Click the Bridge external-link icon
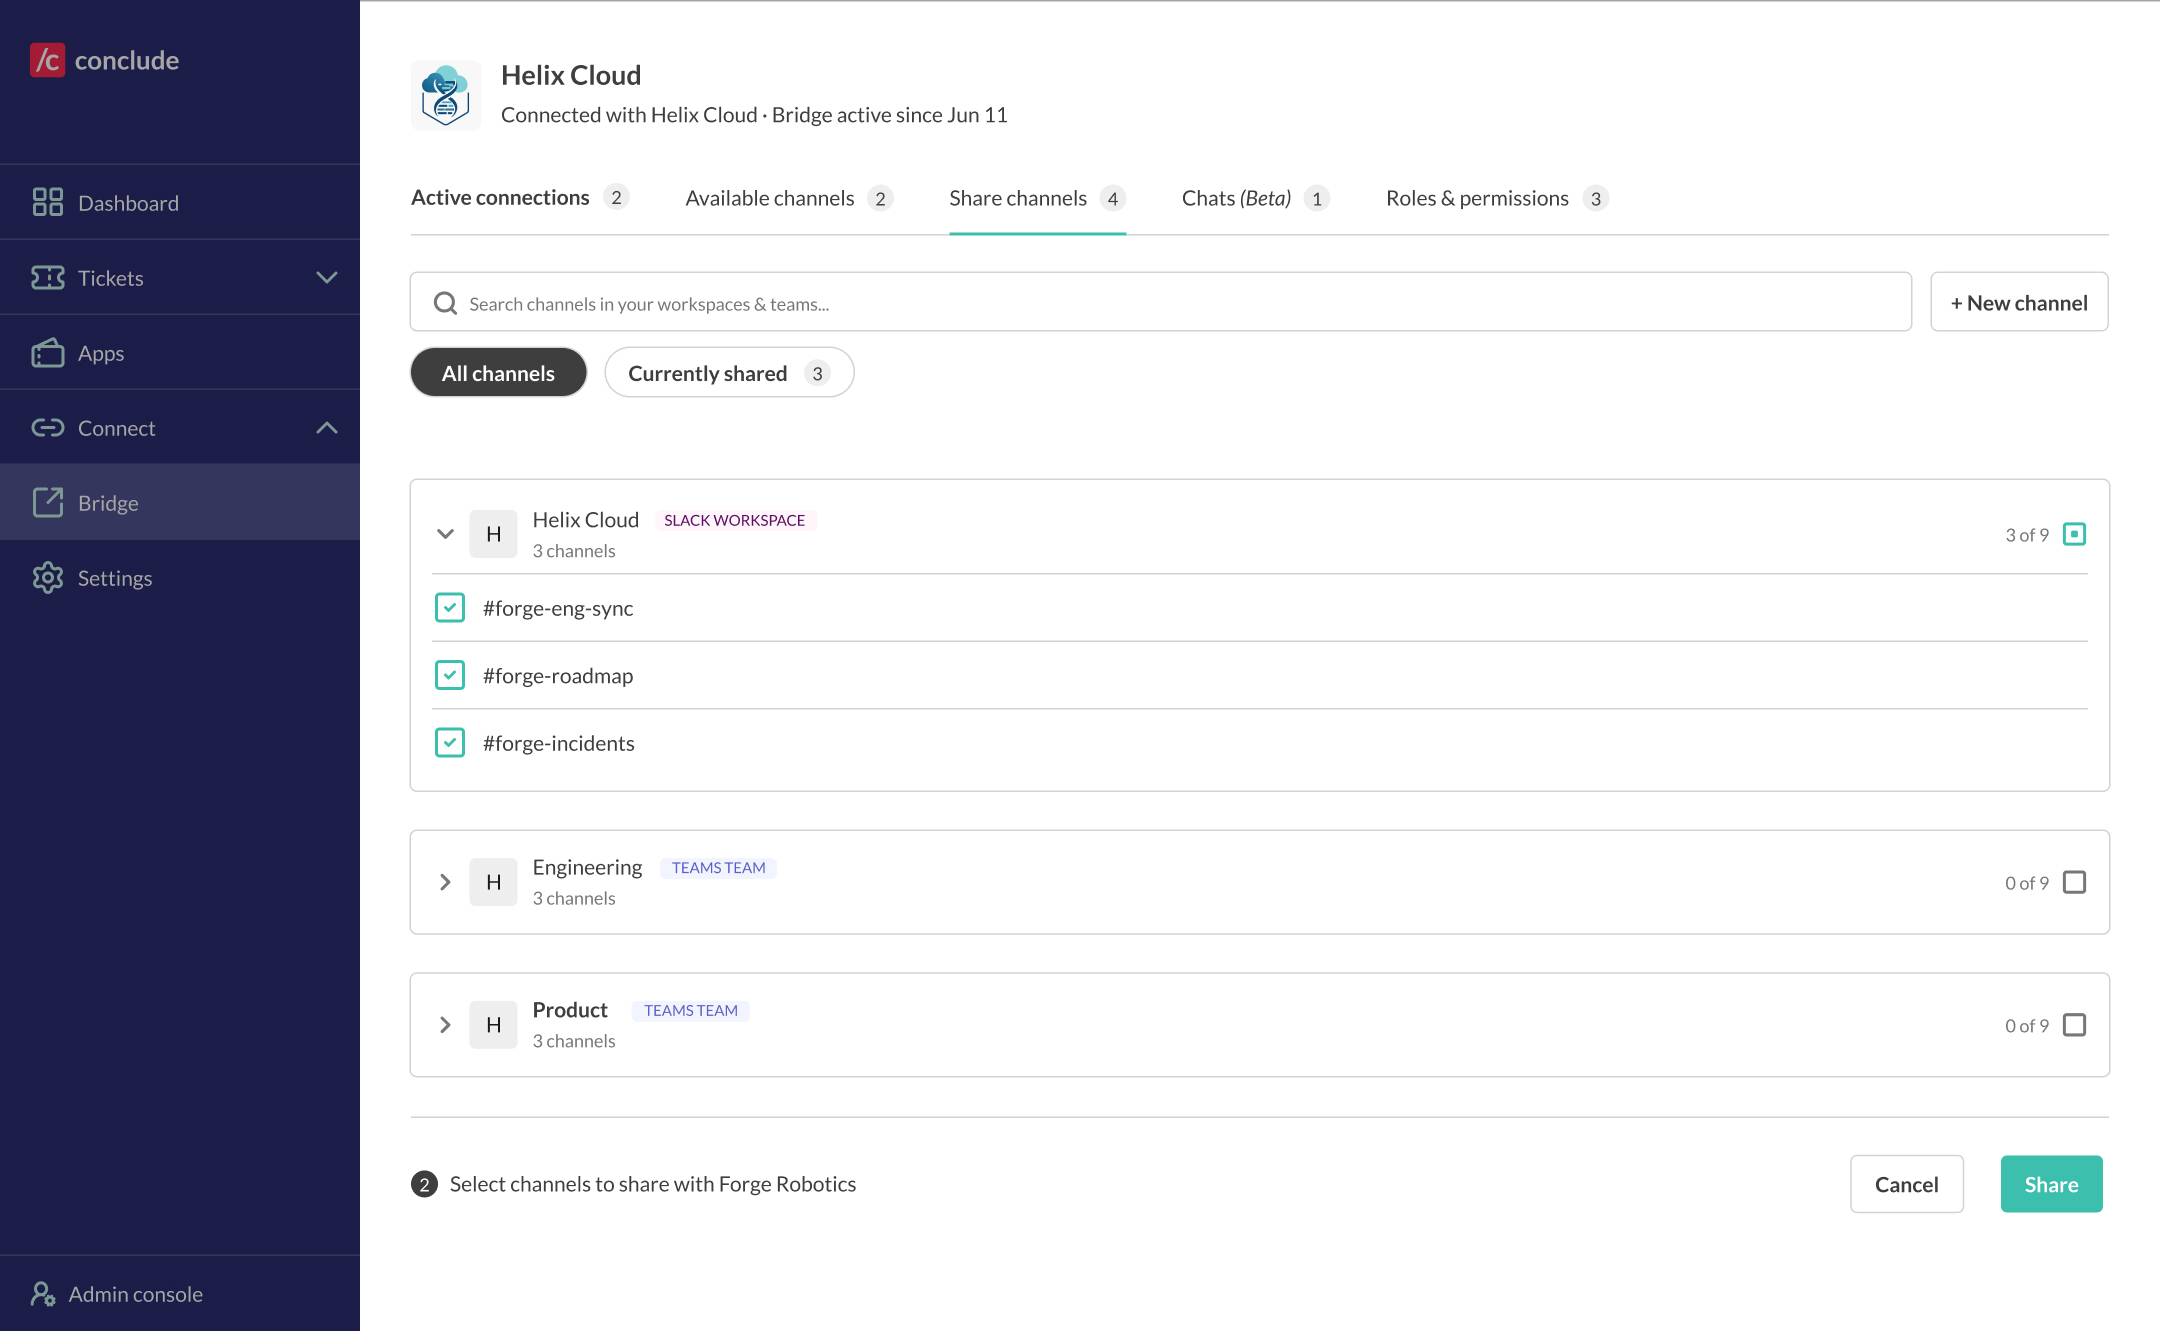 47,502
